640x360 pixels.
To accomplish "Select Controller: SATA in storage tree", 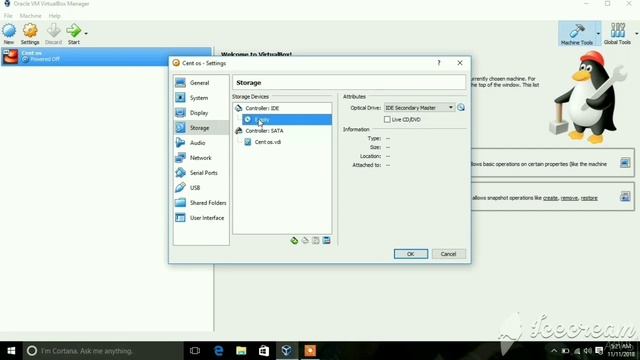I will point(264,131).
